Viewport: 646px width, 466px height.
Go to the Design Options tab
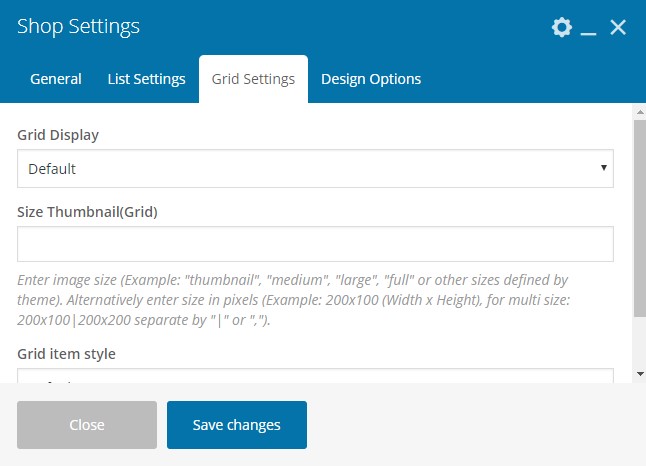click(x=371, y=79)
